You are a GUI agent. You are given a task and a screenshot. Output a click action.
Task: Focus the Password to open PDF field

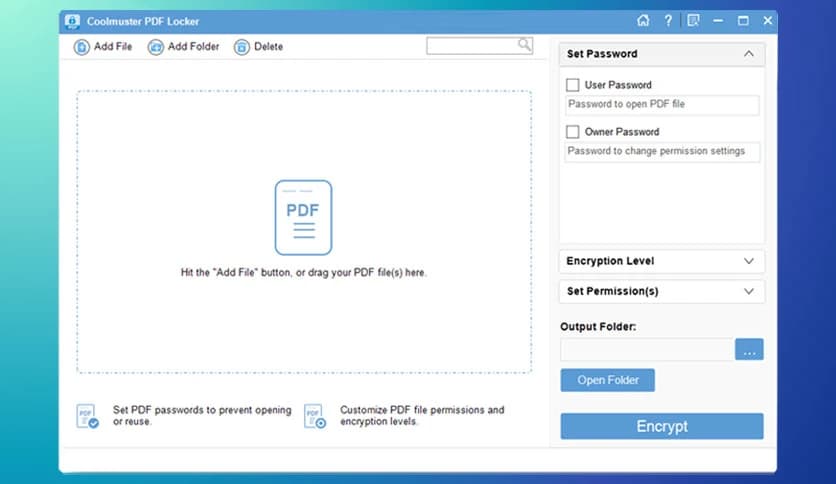pyautogui.click(x=662, y=105)
